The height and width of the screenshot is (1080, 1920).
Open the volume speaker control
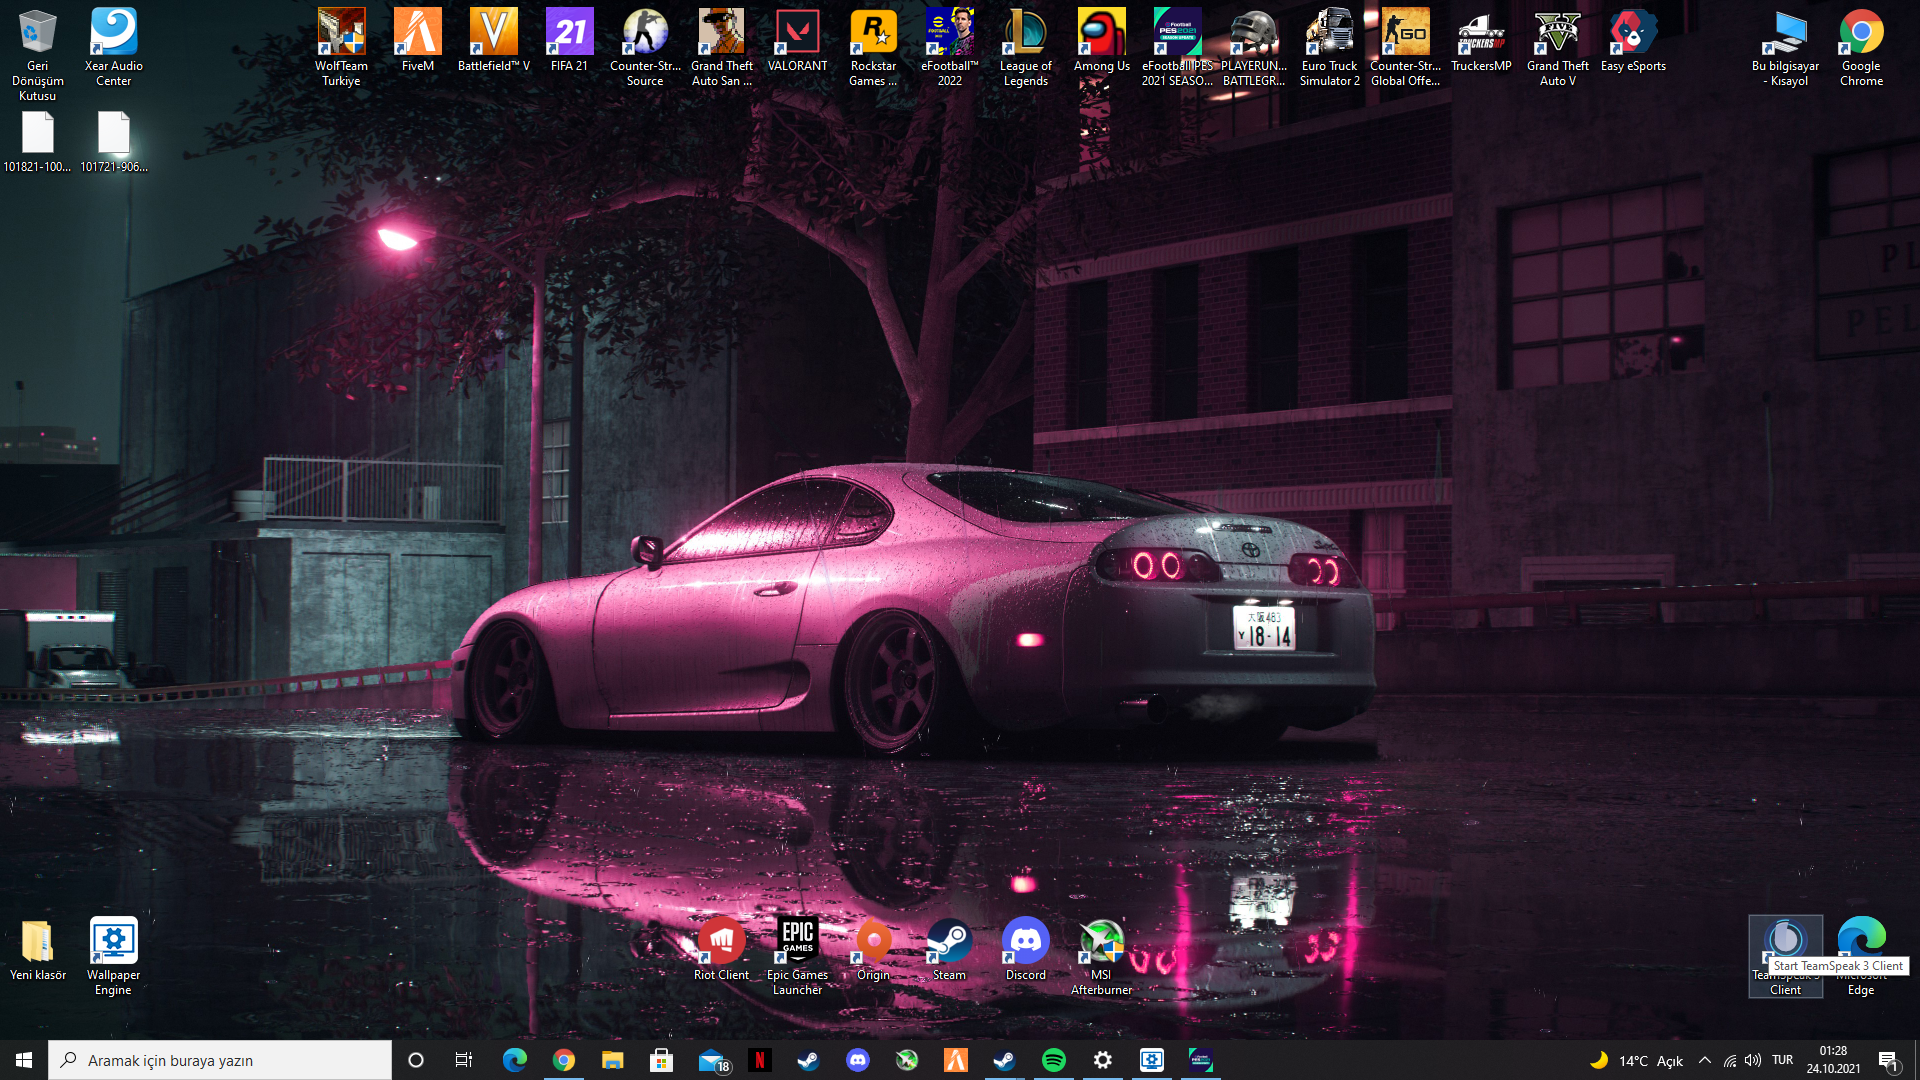1753,1060
